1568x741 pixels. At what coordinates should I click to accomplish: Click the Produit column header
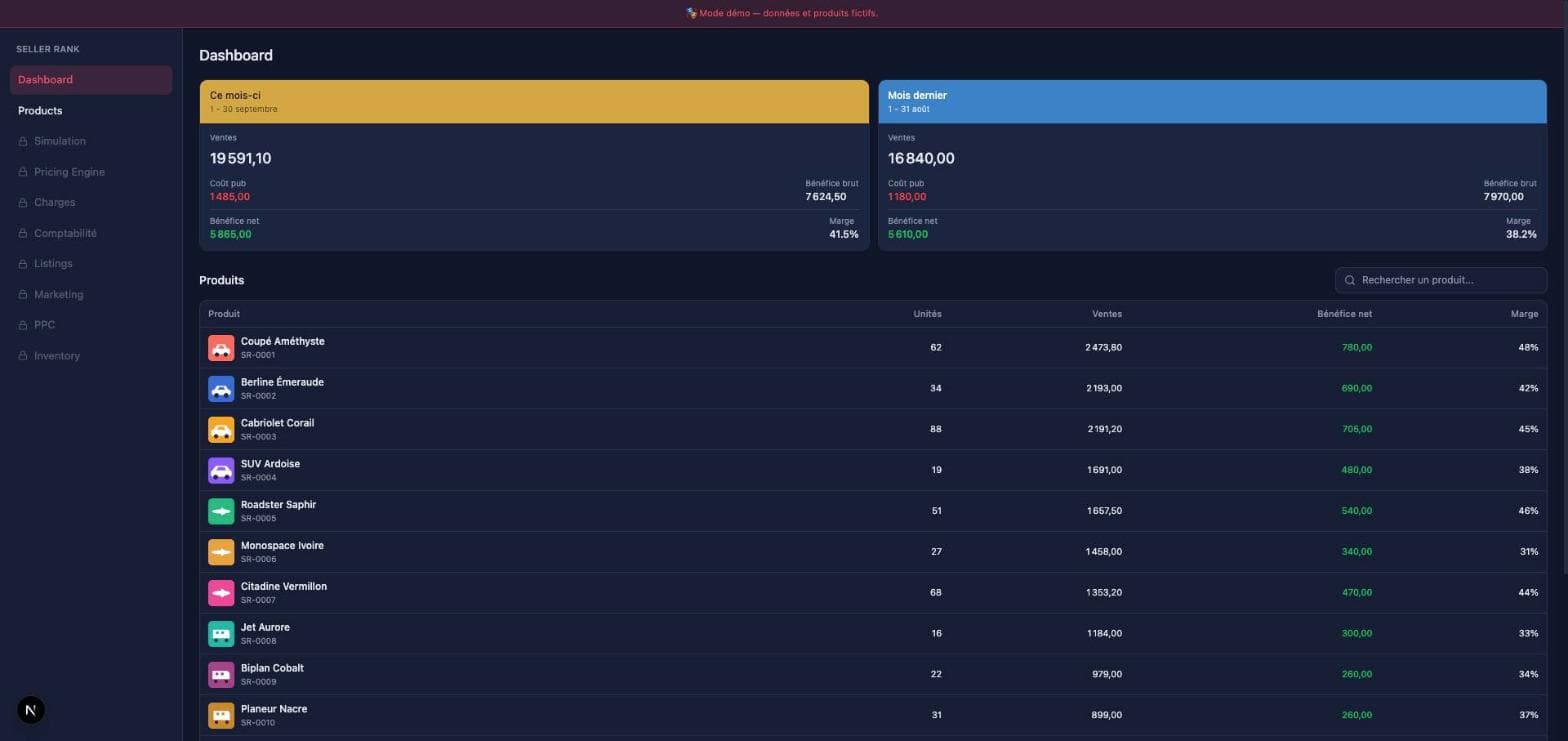[224, 314]
